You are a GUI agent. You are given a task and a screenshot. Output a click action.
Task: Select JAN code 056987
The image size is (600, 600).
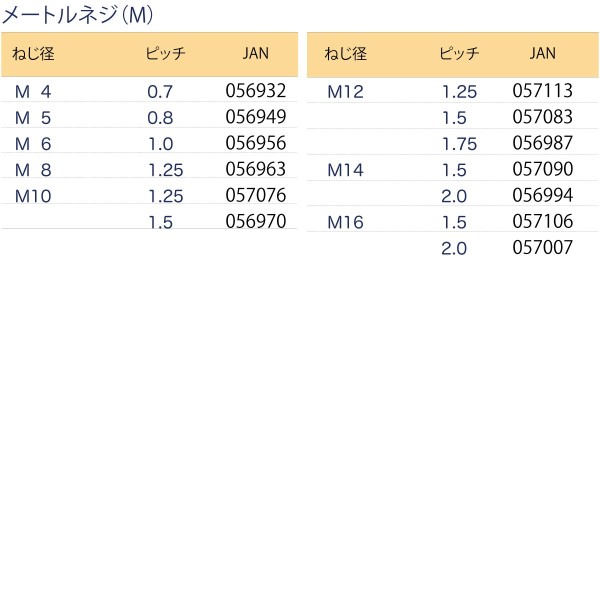click(x=542, y=143)
